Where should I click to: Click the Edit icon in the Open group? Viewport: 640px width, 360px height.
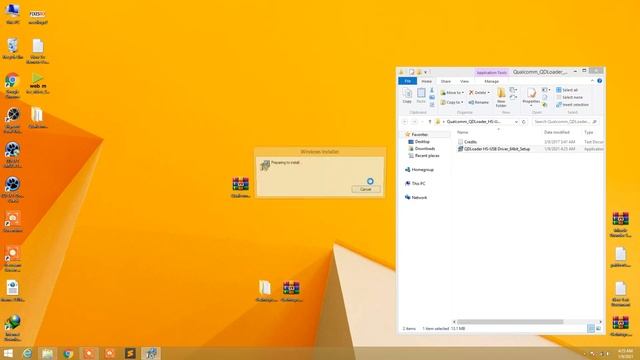[545, 97]
